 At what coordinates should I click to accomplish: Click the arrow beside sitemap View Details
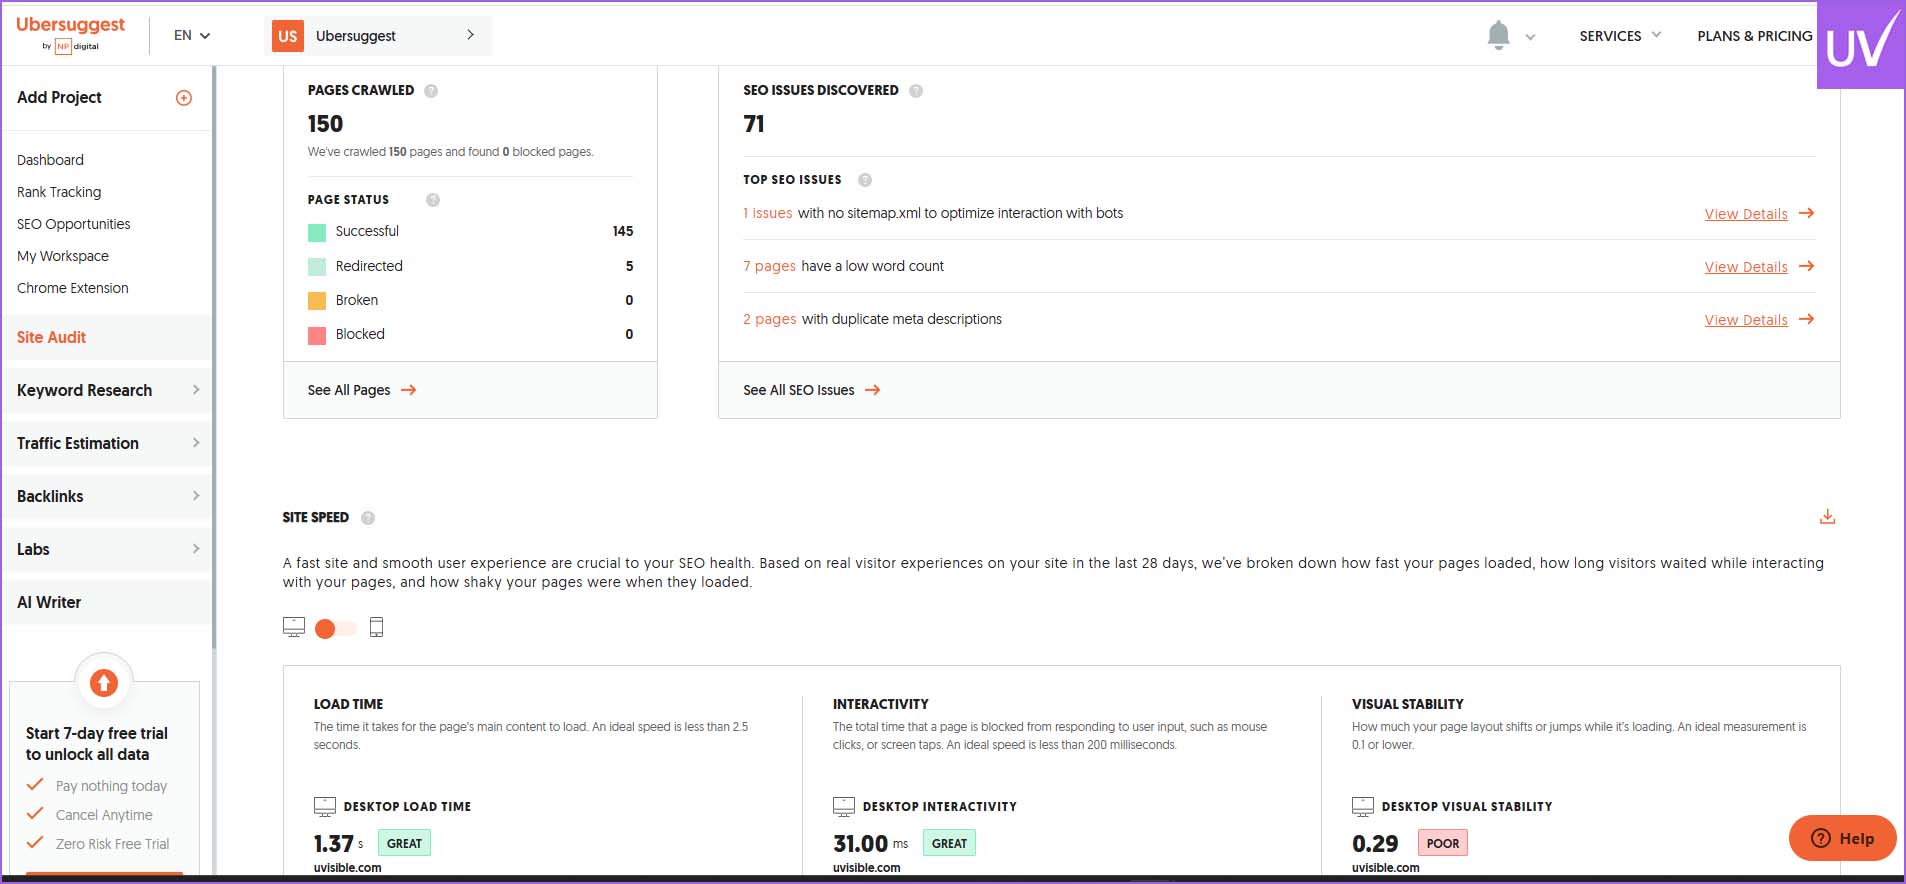[x=1806, y=213]
